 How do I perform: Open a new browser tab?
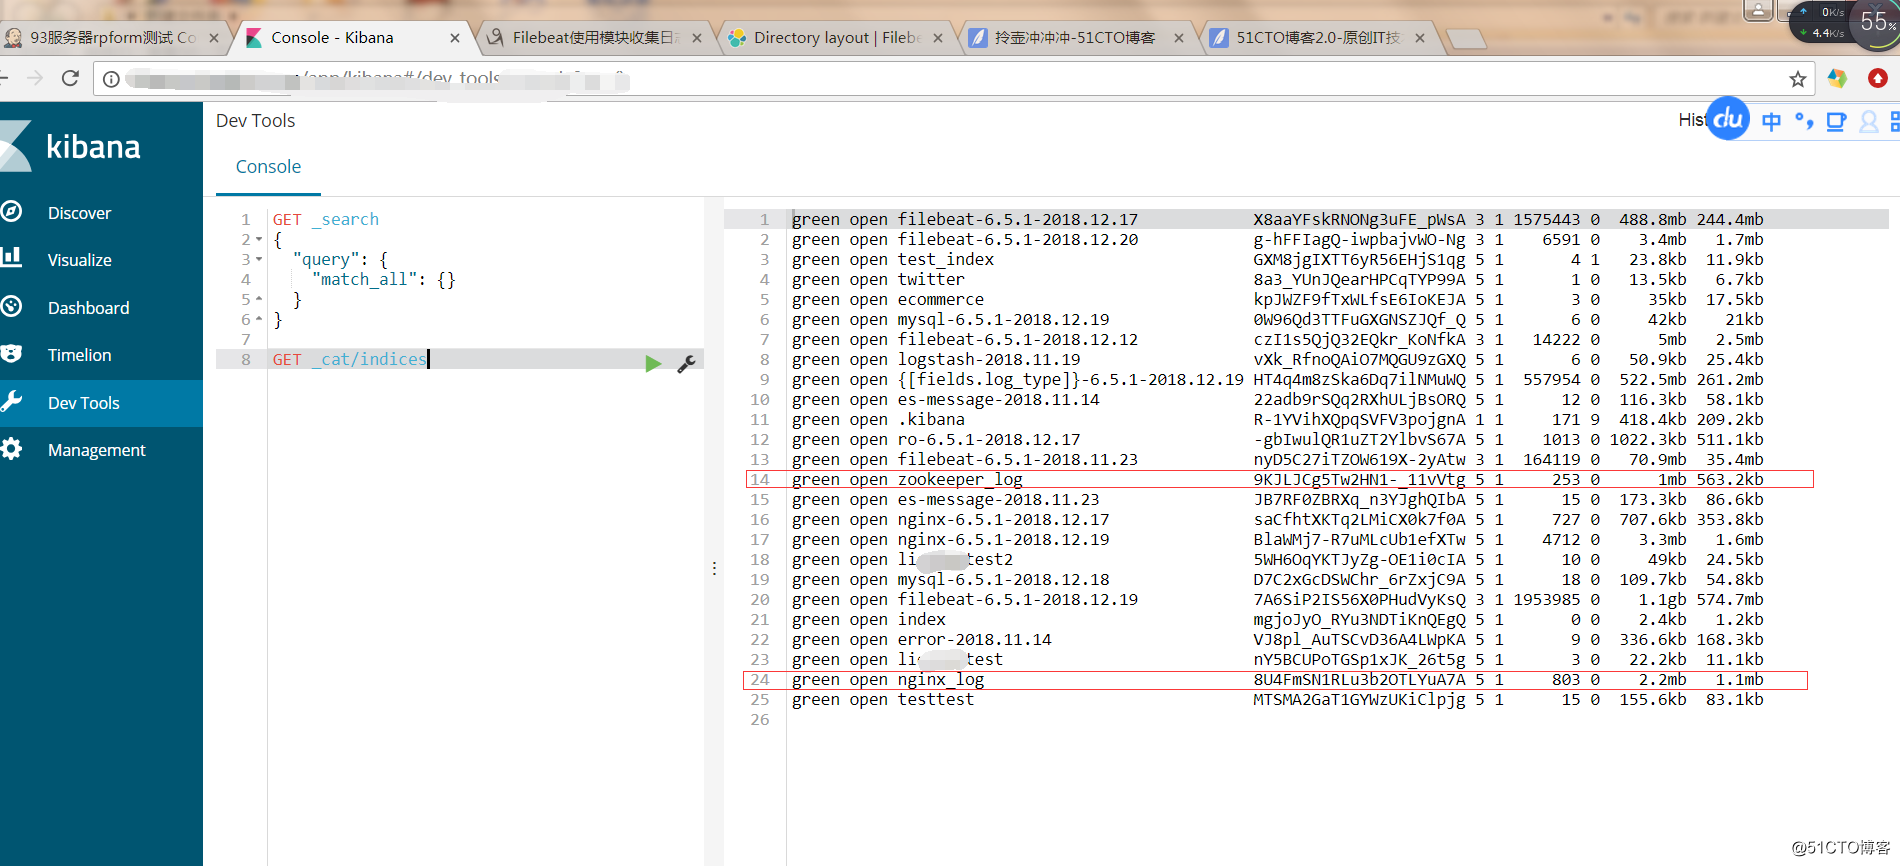(1466, 39)
